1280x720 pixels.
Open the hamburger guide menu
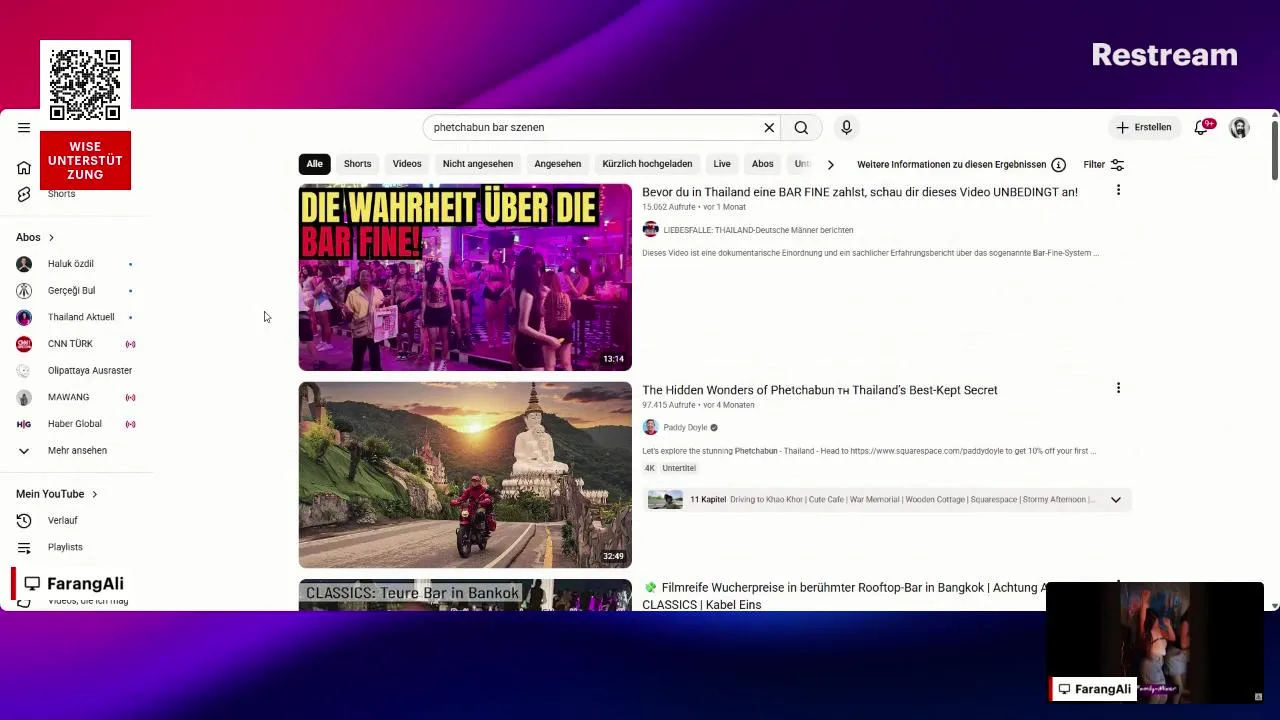(x=24, y=127)
